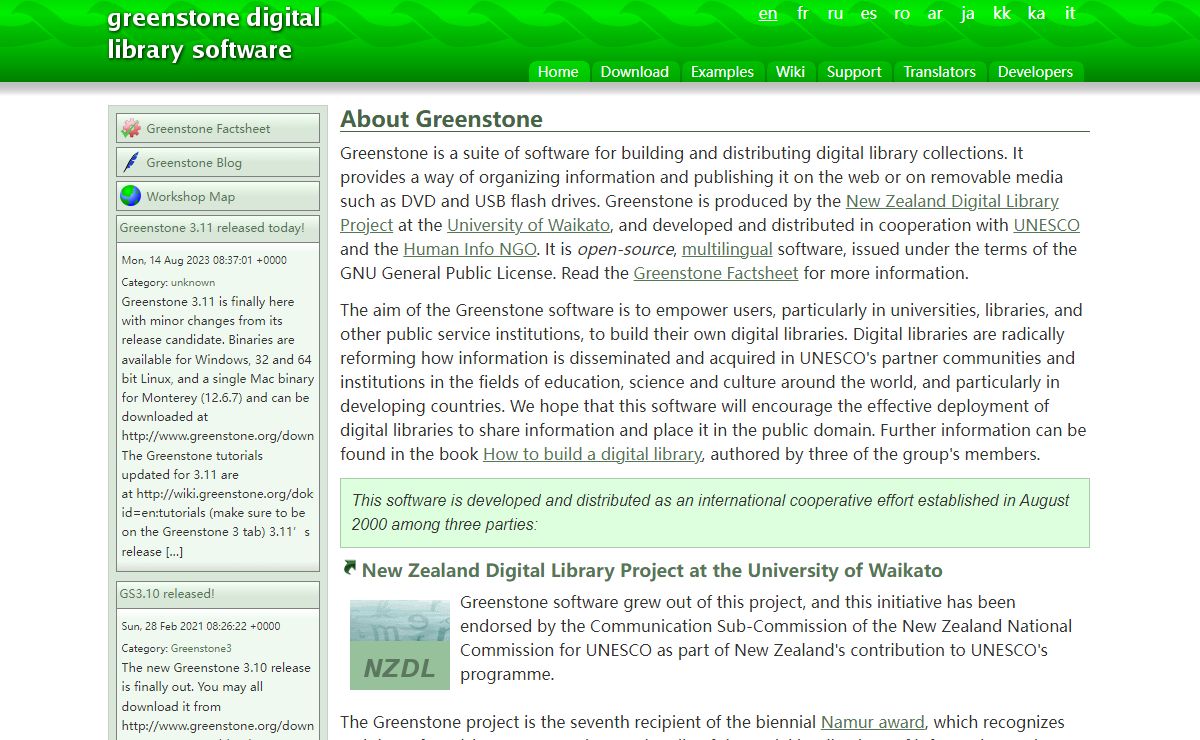
Task: Click the 'About Greenstone' heading
Action: coord(441,119)
